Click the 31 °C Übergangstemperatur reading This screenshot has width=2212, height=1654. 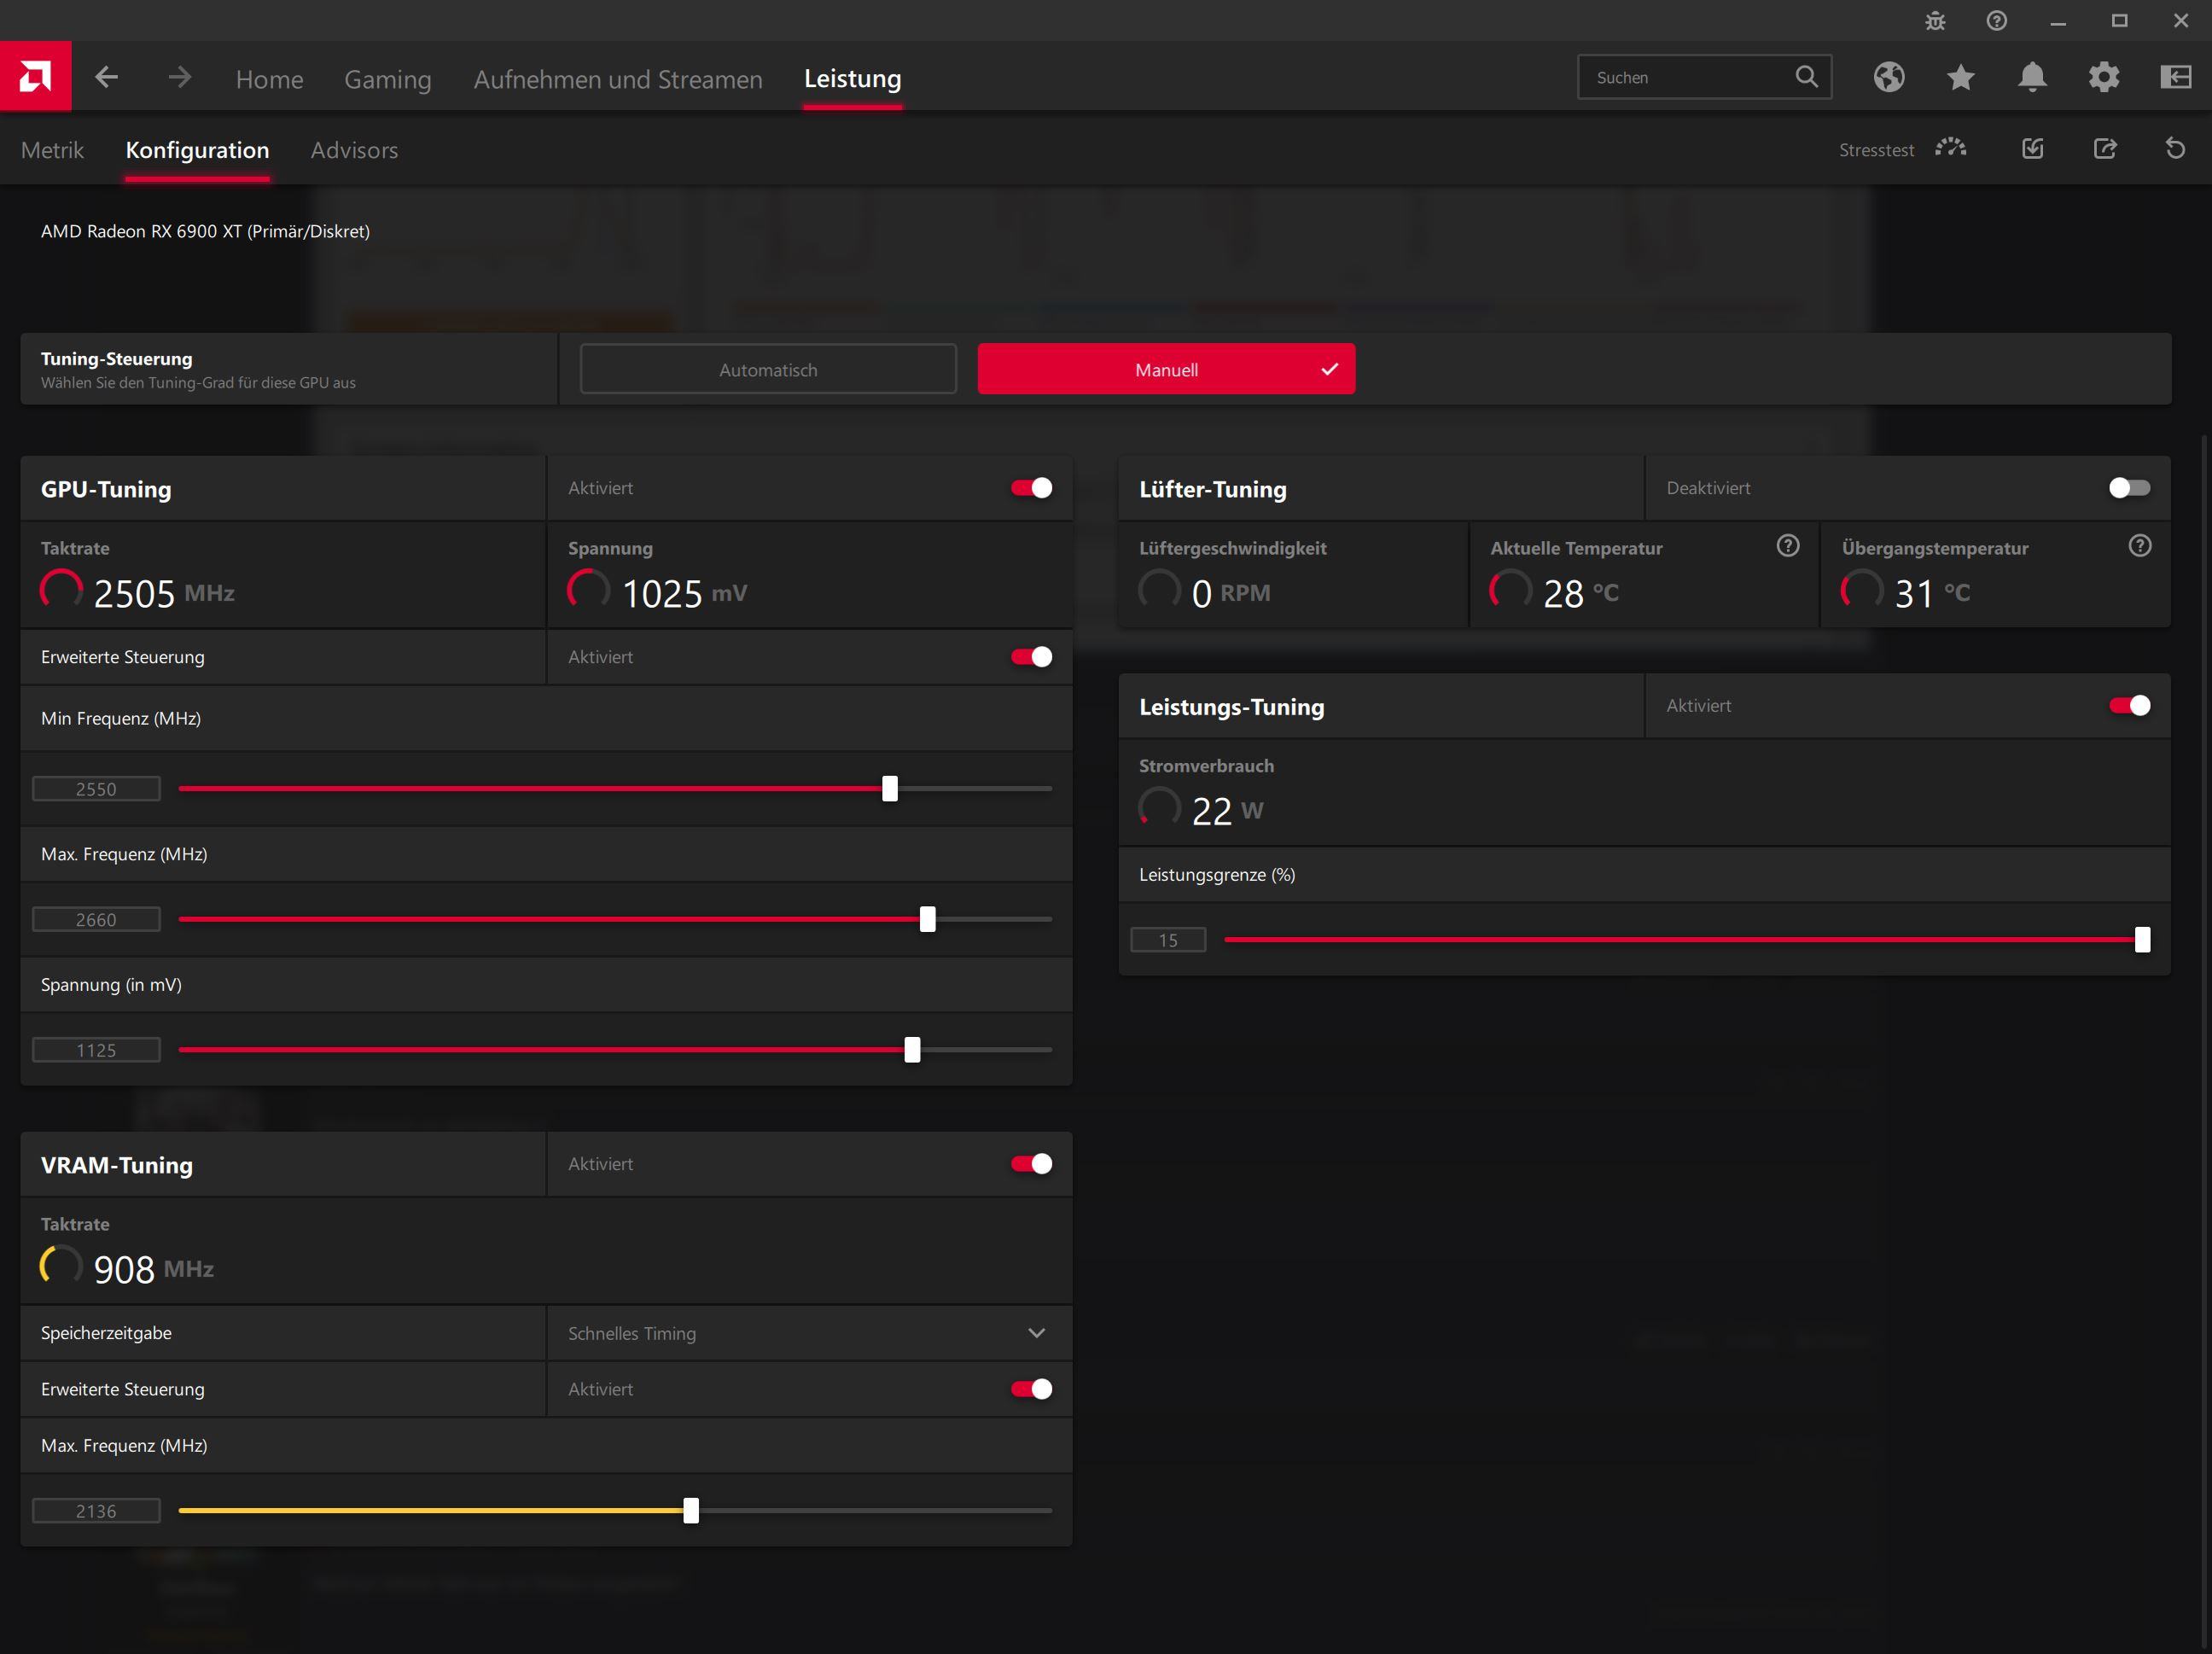tap(1932, 593)
